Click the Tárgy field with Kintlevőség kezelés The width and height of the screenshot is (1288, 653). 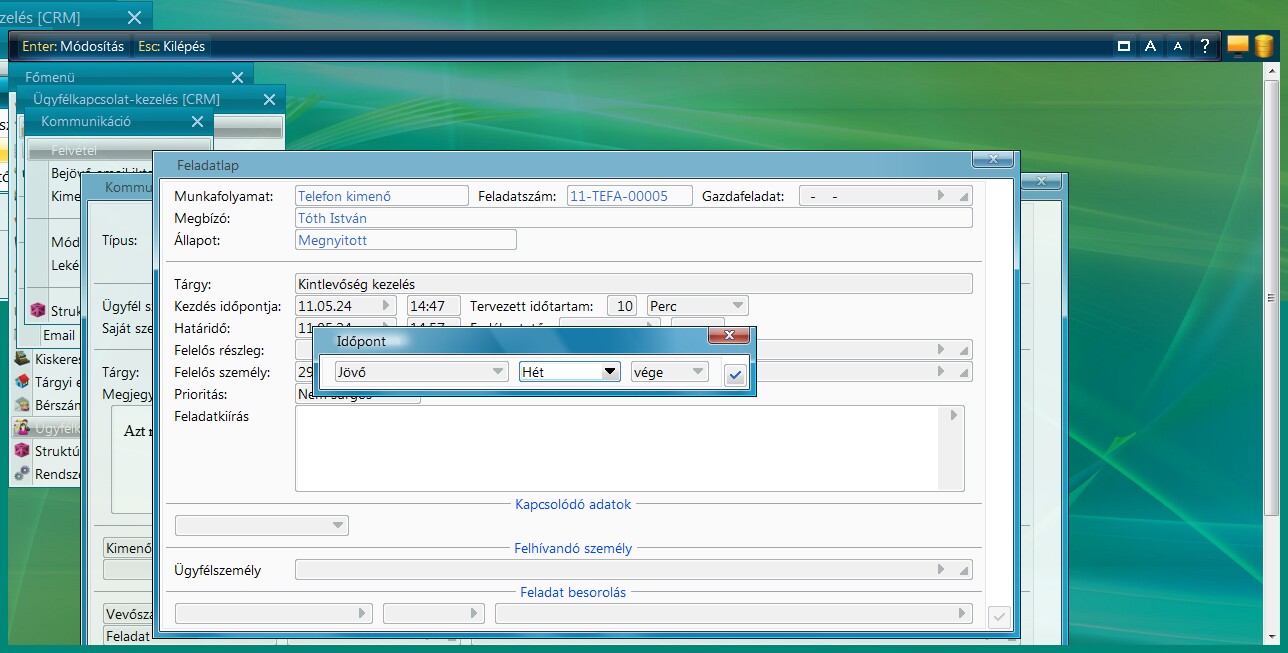pyautogui.click(x=633, y=284)
